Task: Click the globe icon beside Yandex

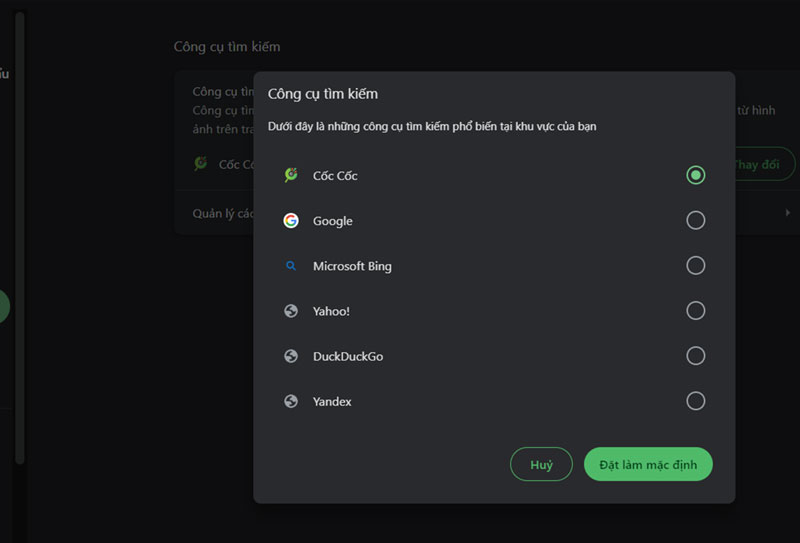Action: (291, 401)
